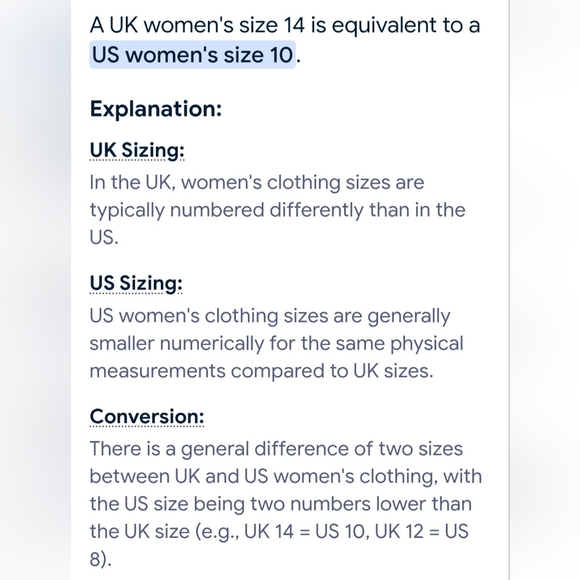Click the lone "US." line under UK Sizing
580x580 pixels.
click(104, 237)
